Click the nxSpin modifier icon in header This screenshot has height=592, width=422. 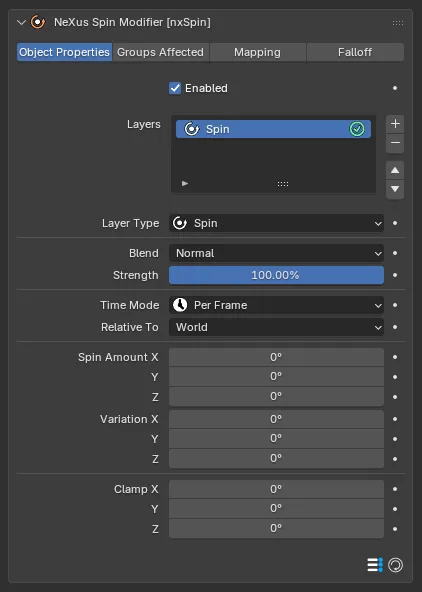coord(38,22)
